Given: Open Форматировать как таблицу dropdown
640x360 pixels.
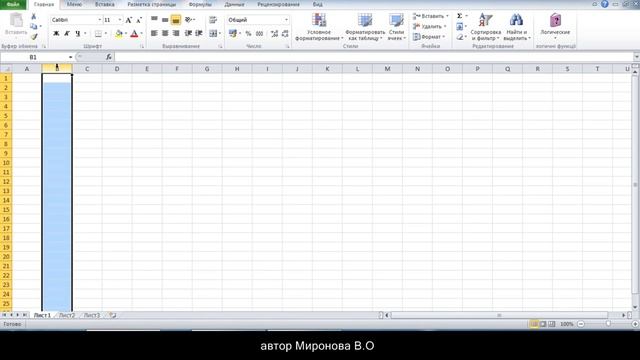Looking at the screenshot, I should [365, 27].
